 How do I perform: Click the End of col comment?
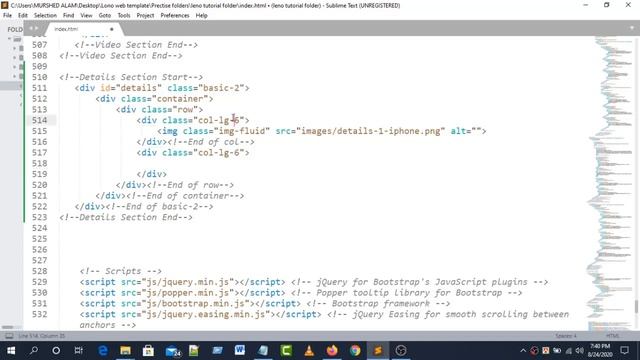coord(211,142)
